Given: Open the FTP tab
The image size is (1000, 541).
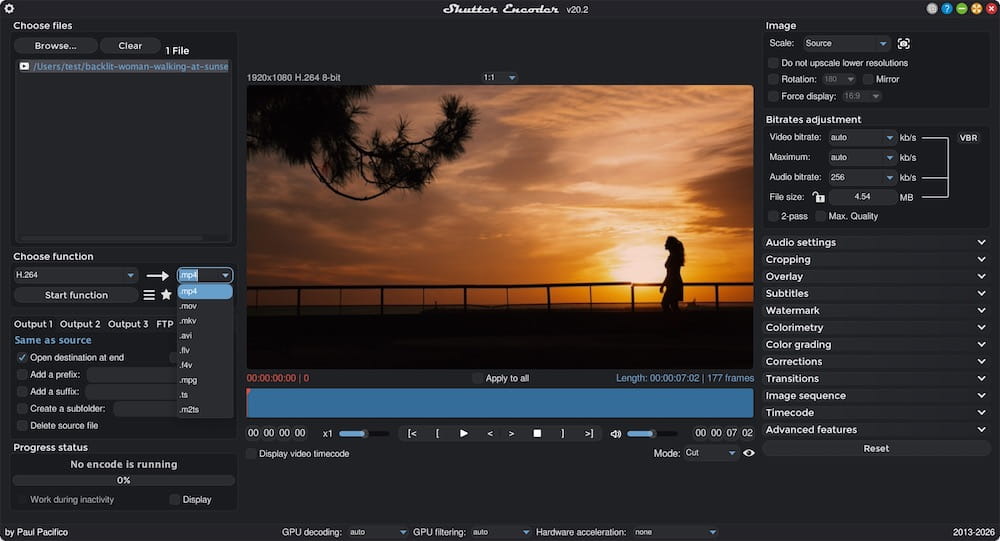Looking at the screenshot, I should pos(165,324).
